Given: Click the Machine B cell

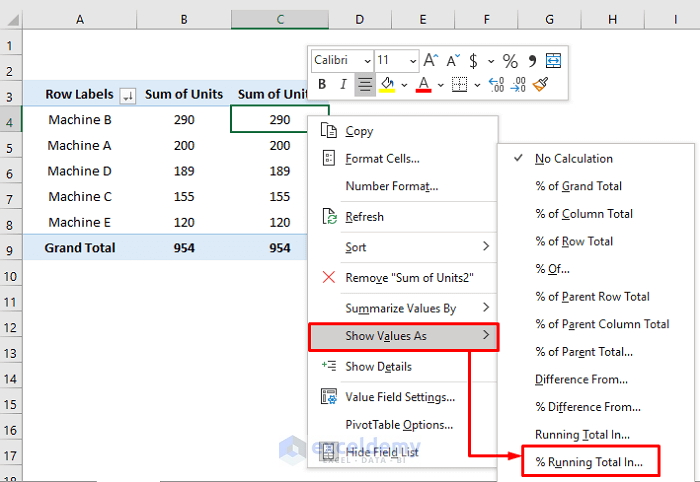Looking at the screenshot, I should [79, 120].
